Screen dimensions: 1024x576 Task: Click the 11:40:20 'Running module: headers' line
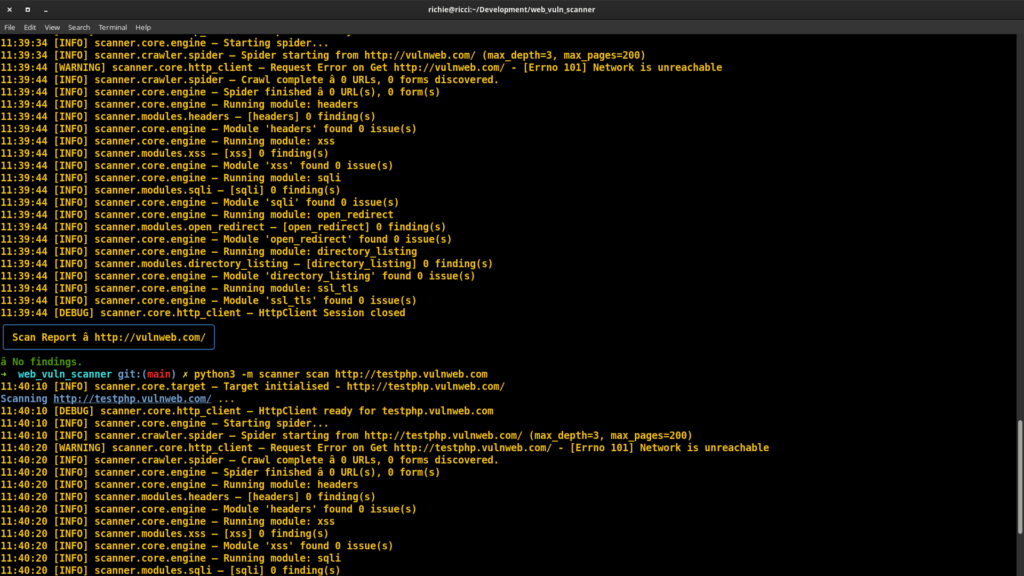tap(179, 485)
